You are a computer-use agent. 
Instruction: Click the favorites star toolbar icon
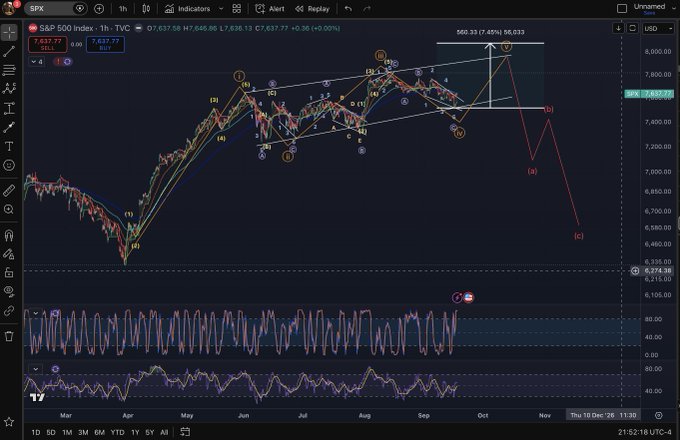coord(9,421)
